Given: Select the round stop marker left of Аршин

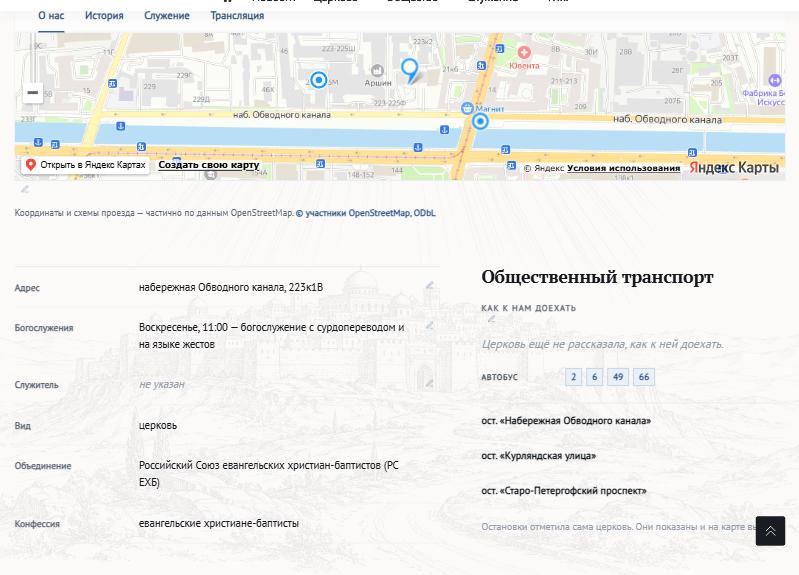Looking at the screenshot, I should (x=319, y=80).
